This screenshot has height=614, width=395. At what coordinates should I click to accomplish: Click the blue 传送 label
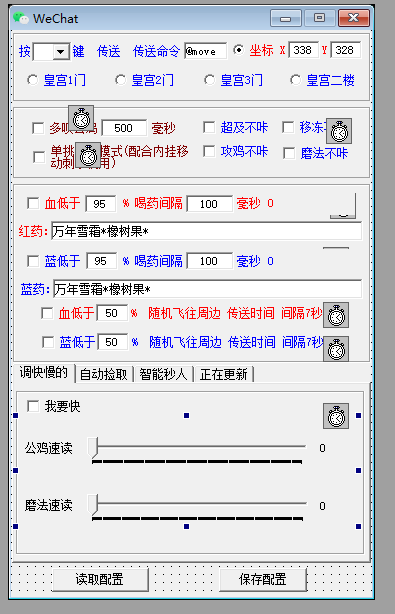[x=108, y=51]
